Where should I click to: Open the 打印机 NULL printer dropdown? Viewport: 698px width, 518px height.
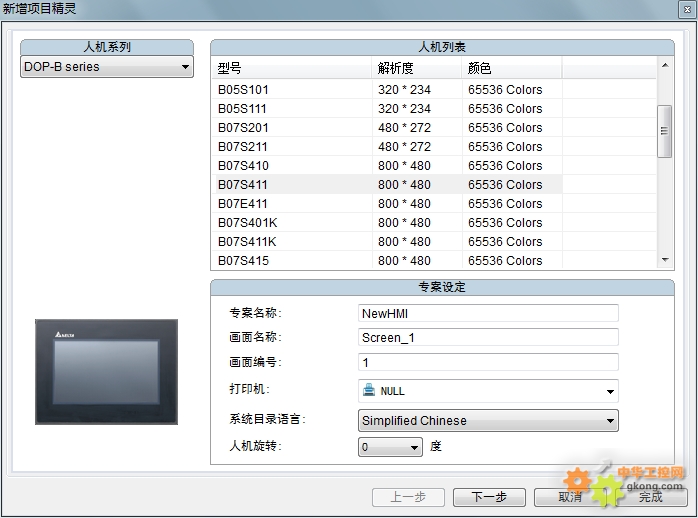coord(488,391)
